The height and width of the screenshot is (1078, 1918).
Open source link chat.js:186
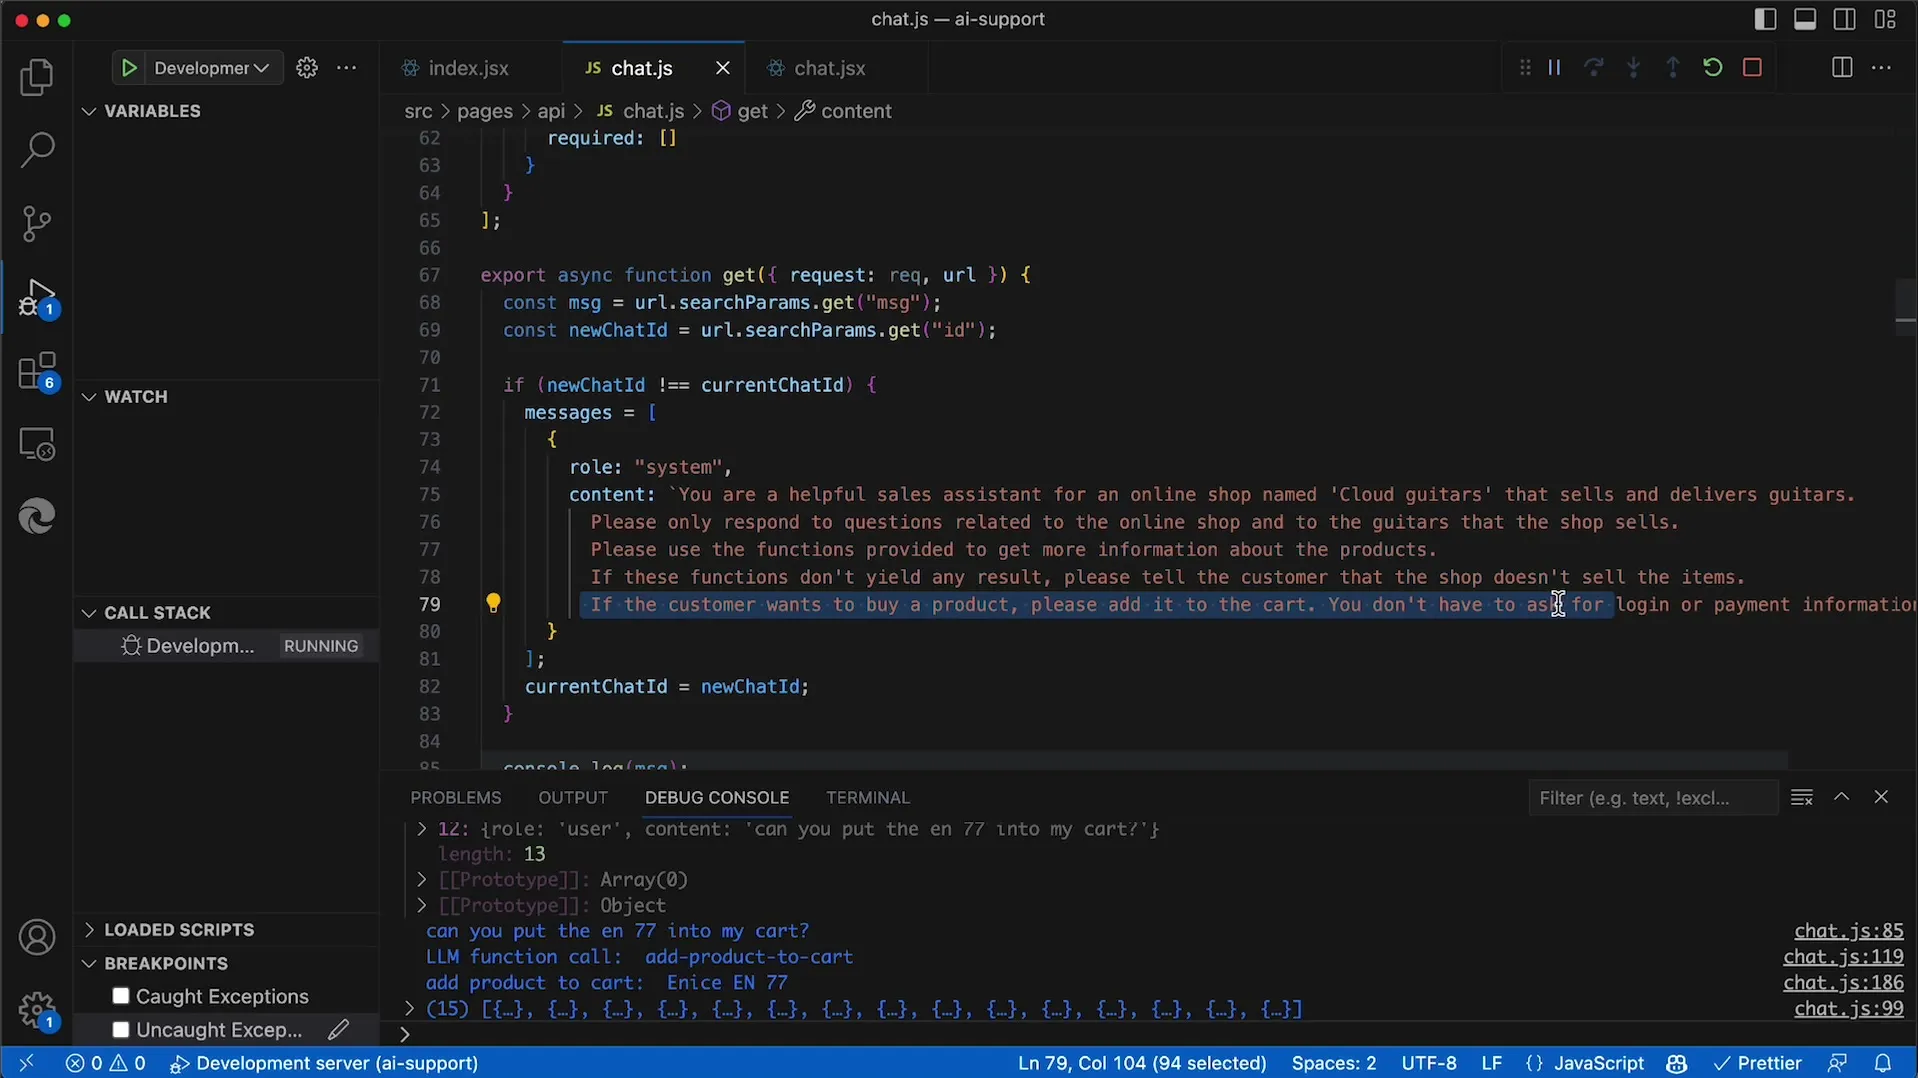click(x=1843, y=983)
